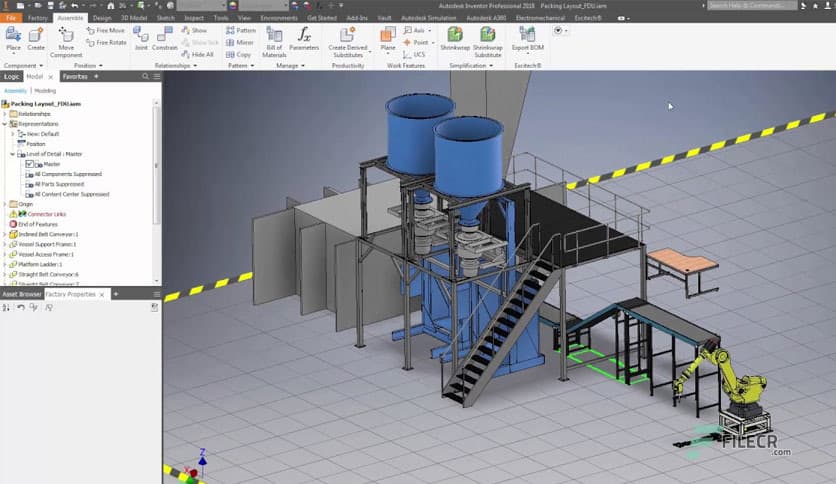Expand the Origin folder node
The height and width of the screenshot is (484, 836).
pos(5,204)
